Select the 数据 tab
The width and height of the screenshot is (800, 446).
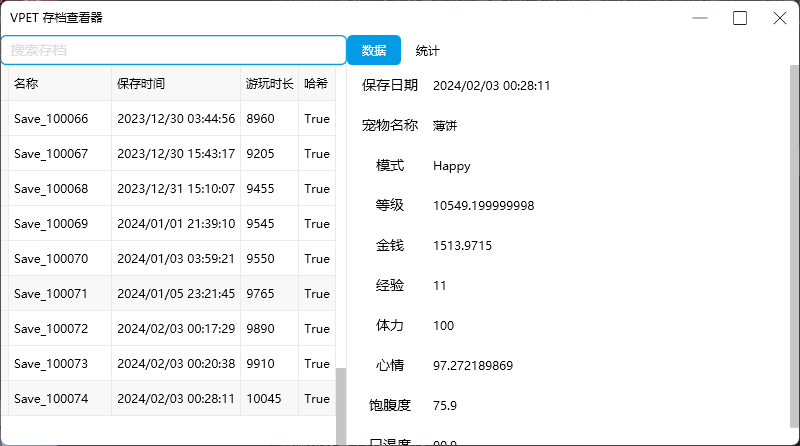point(374,51)
